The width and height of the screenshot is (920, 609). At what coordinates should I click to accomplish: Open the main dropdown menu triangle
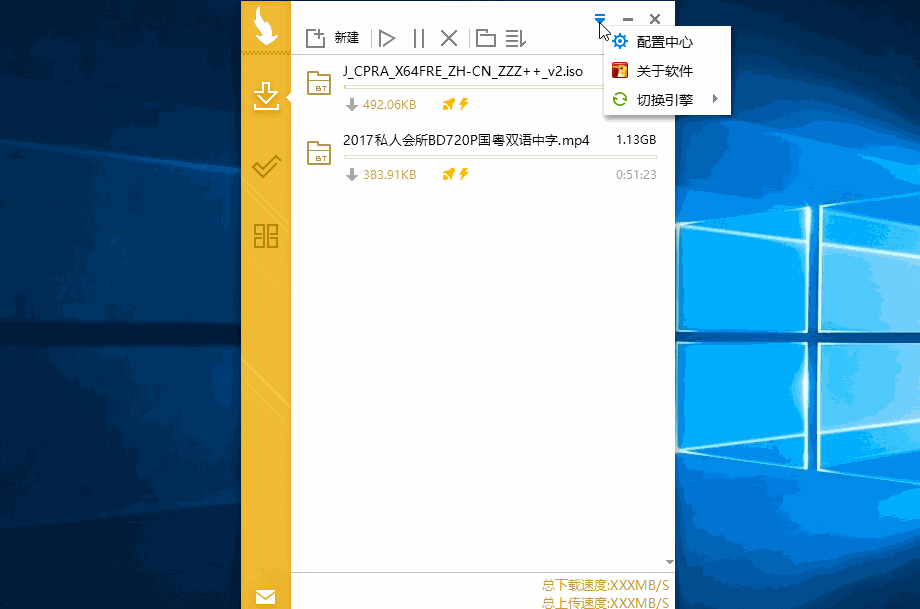click(x=600, y=18)
